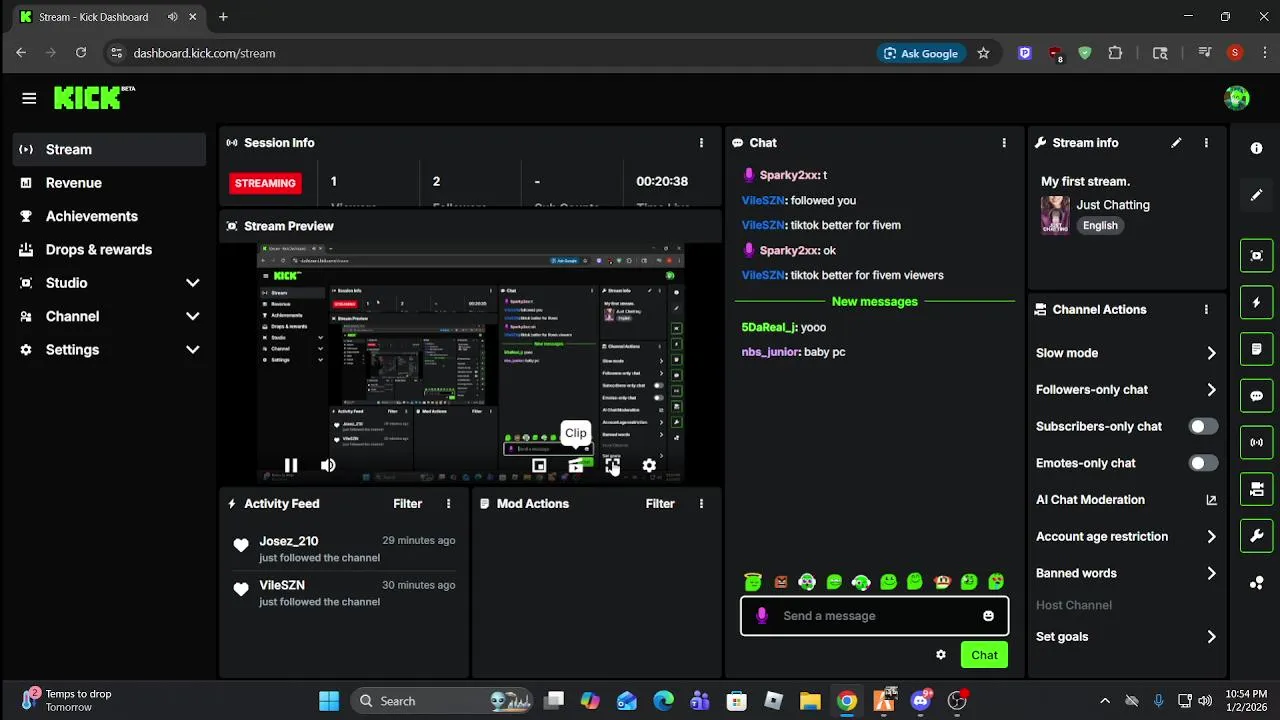The height and width of the screenshot is (720, 1280).
Task: Open the hamburger menu beside the Kick logo
Action: 29,98
